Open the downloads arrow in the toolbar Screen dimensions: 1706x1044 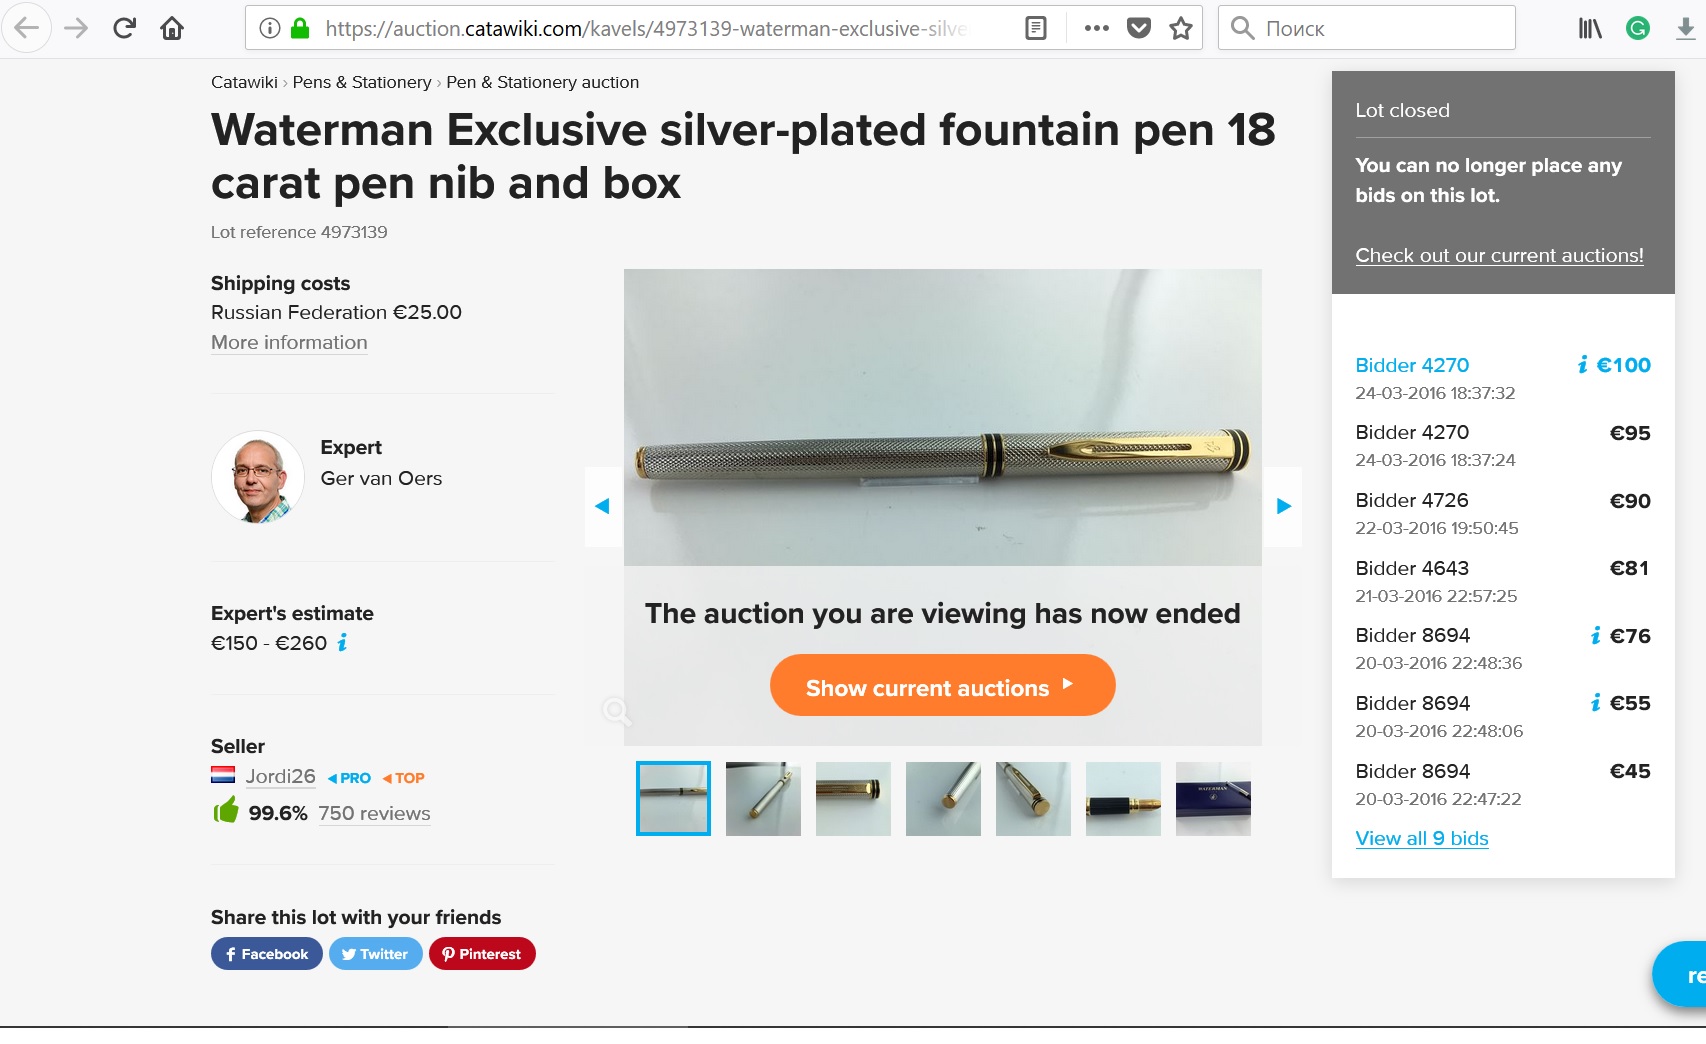click(1685, 28)
